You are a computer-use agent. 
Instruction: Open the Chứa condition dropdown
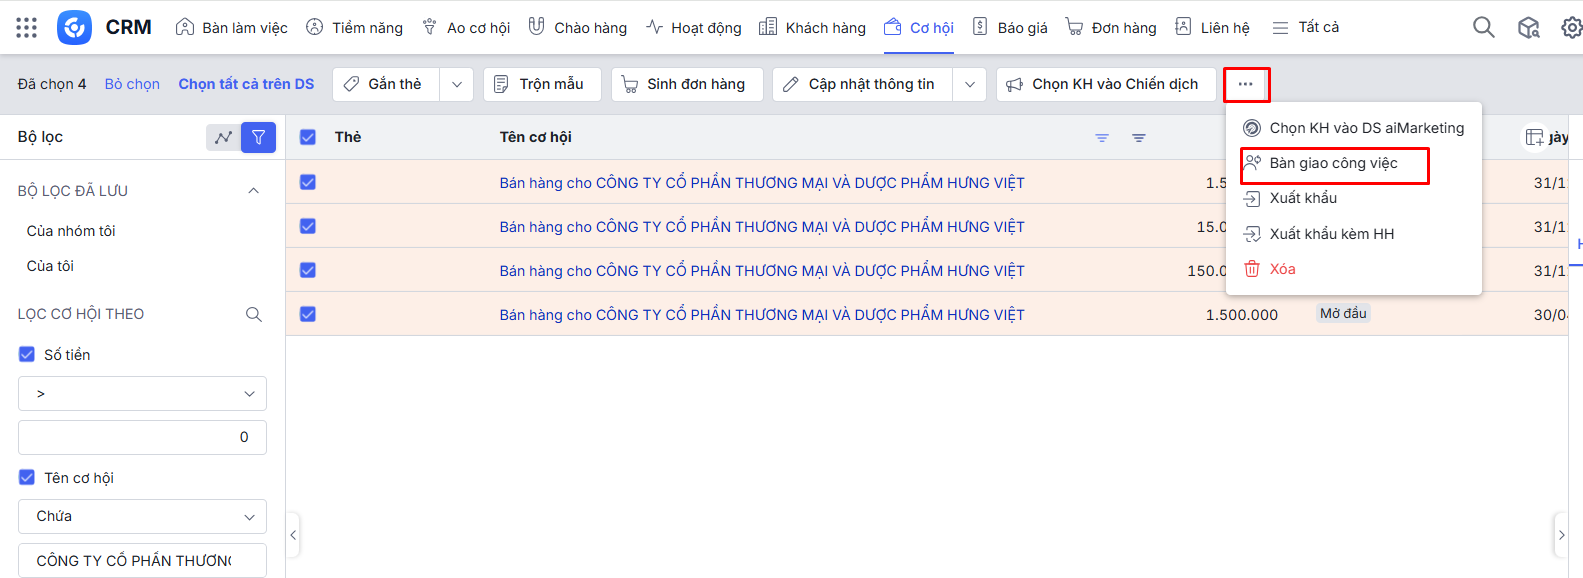tap(142, 517)
